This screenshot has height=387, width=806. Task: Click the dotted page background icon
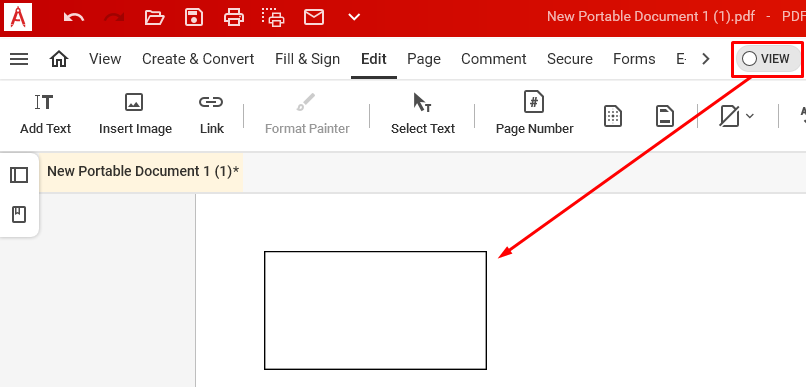613,117
